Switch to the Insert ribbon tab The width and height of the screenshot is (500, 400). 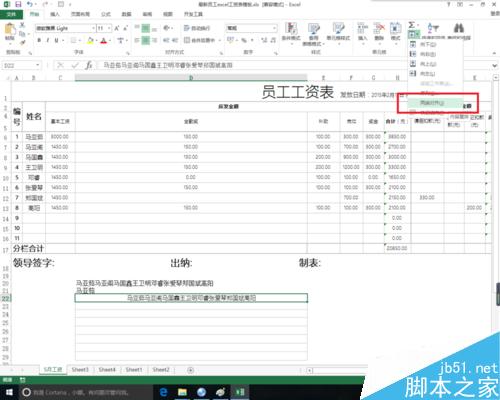click(55, 14)
